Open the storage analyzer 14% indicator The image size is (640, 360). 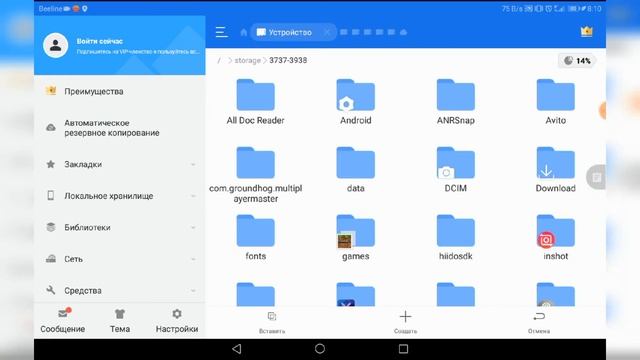[577, 61]
